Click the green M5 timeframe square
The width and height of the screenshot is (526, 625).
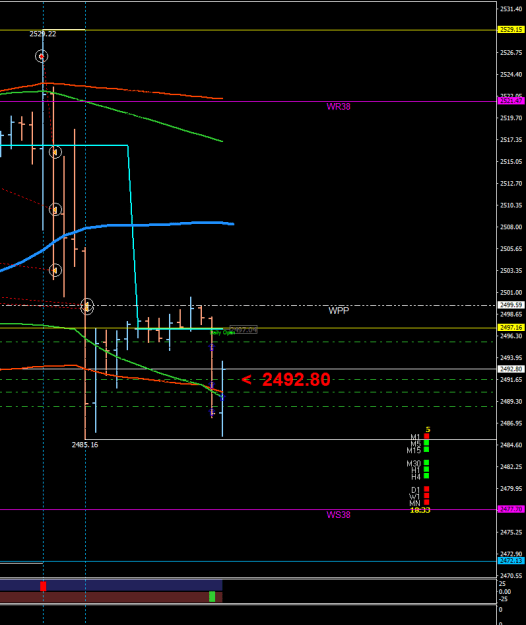(x=427, y=442)
